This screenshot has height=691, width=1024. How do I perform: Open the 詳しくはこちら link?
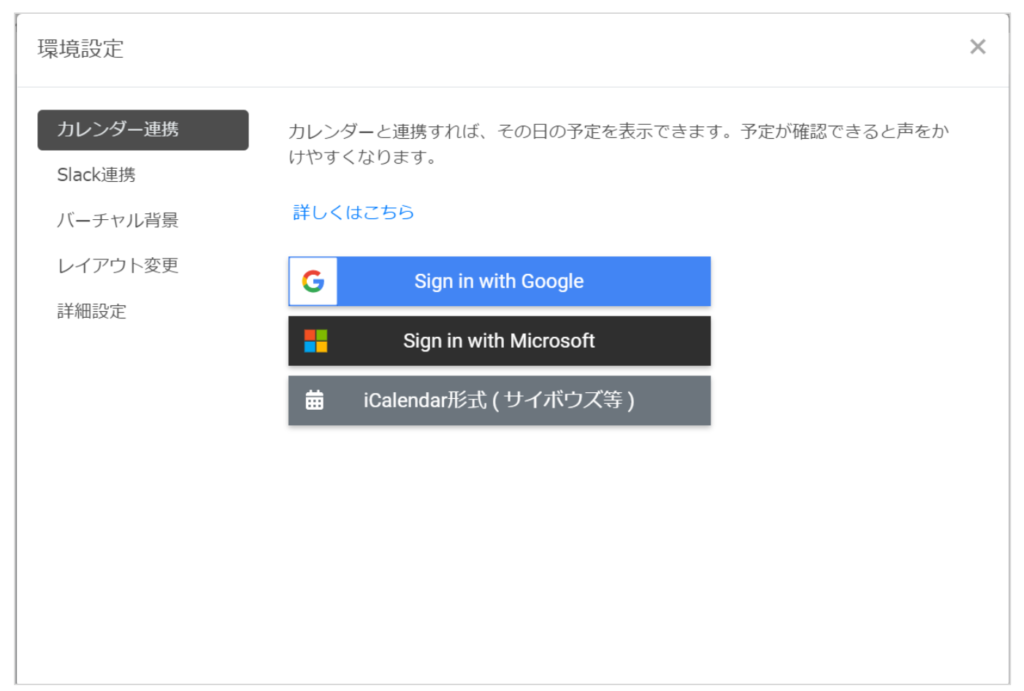point(353,212)
